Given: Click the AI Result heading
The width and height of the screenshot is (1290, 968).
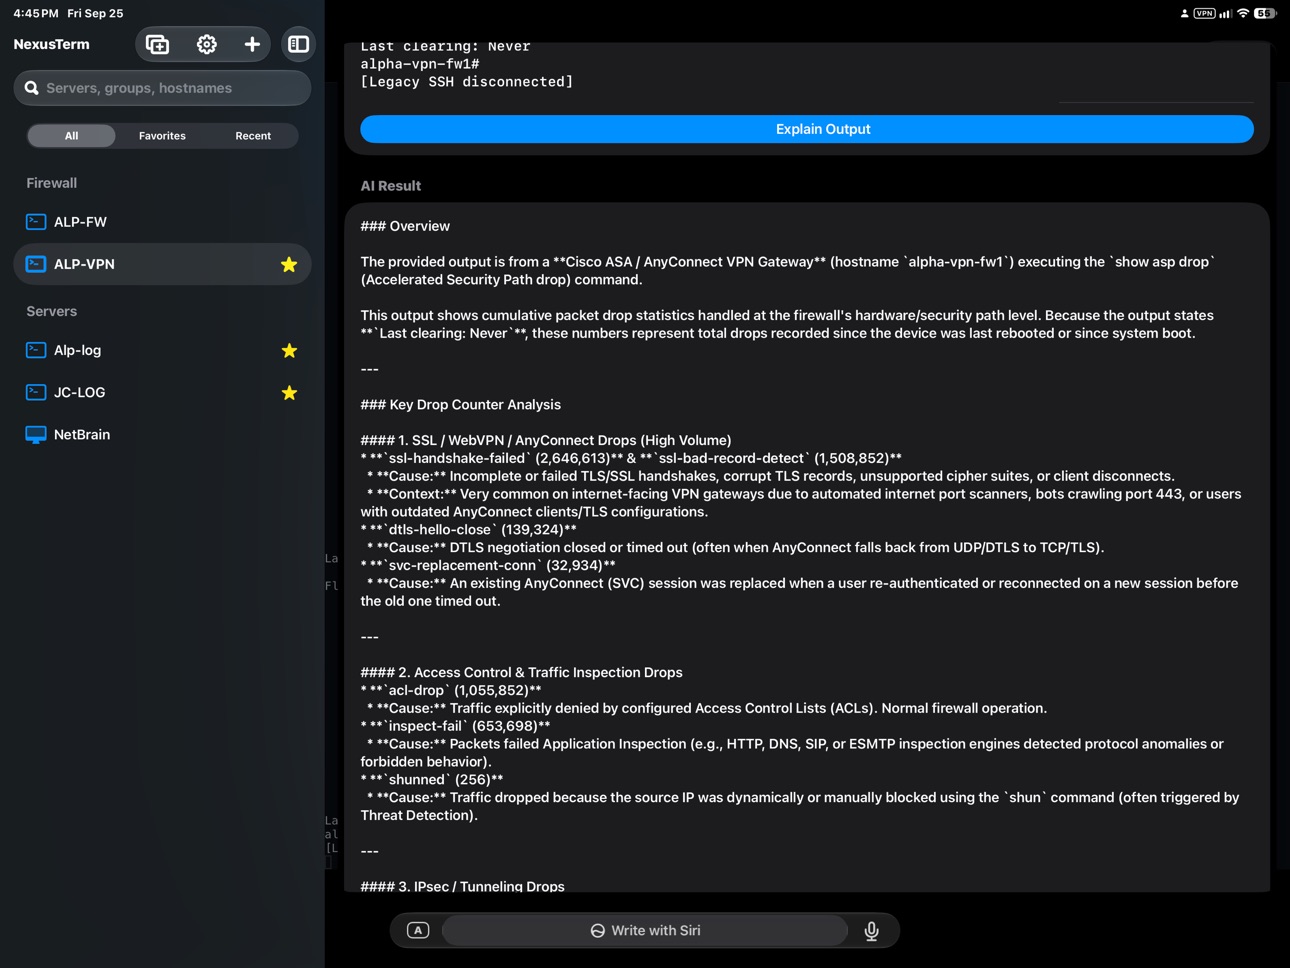Looking at the screenshot, I should point(391,186).
